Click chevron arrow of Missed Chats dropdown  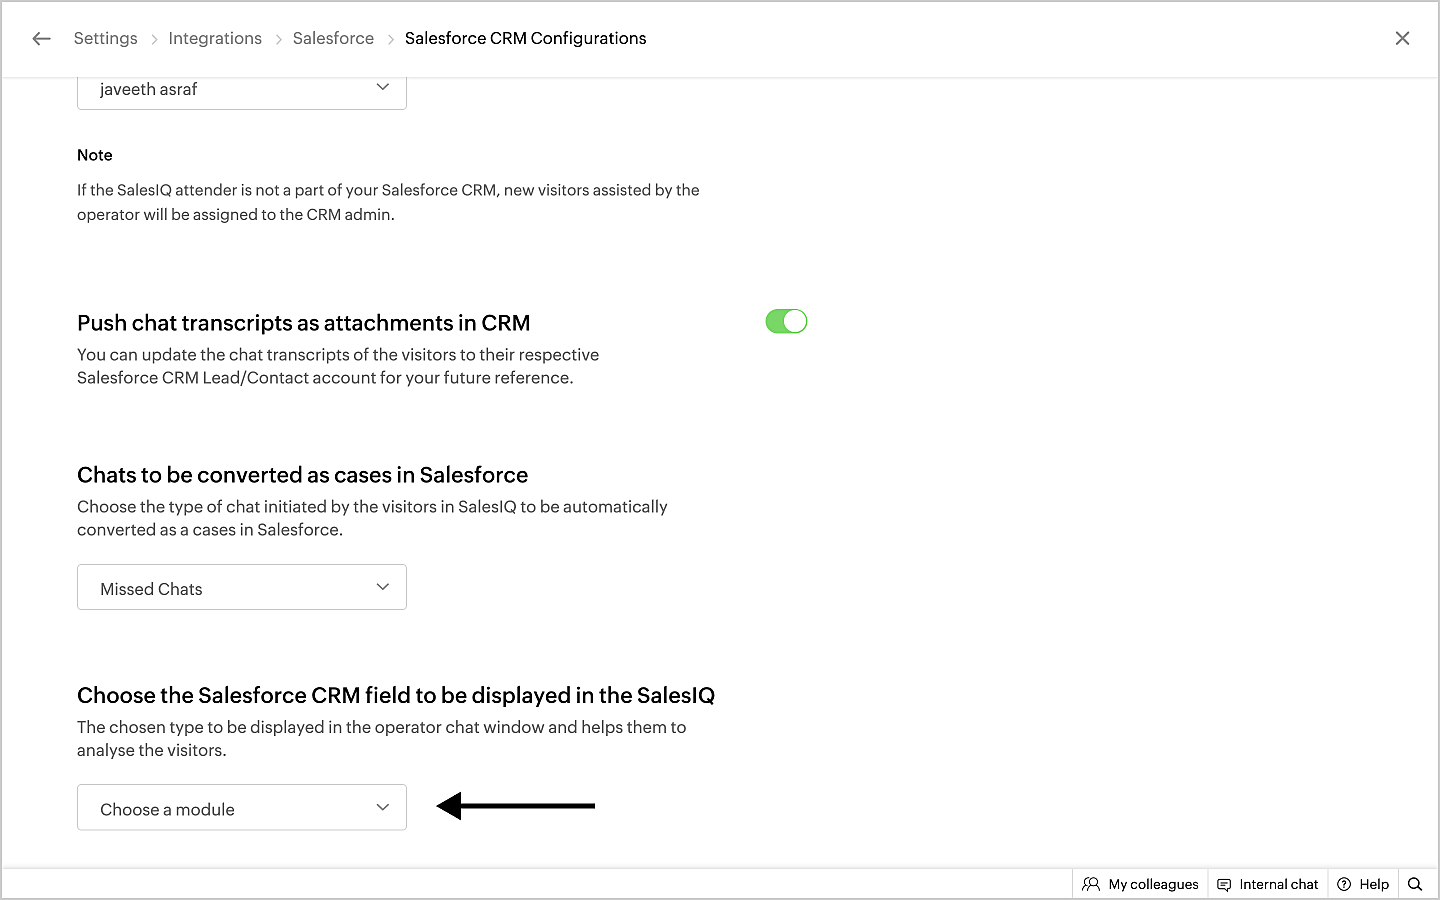pyautogui.click(x=382, y=587)
